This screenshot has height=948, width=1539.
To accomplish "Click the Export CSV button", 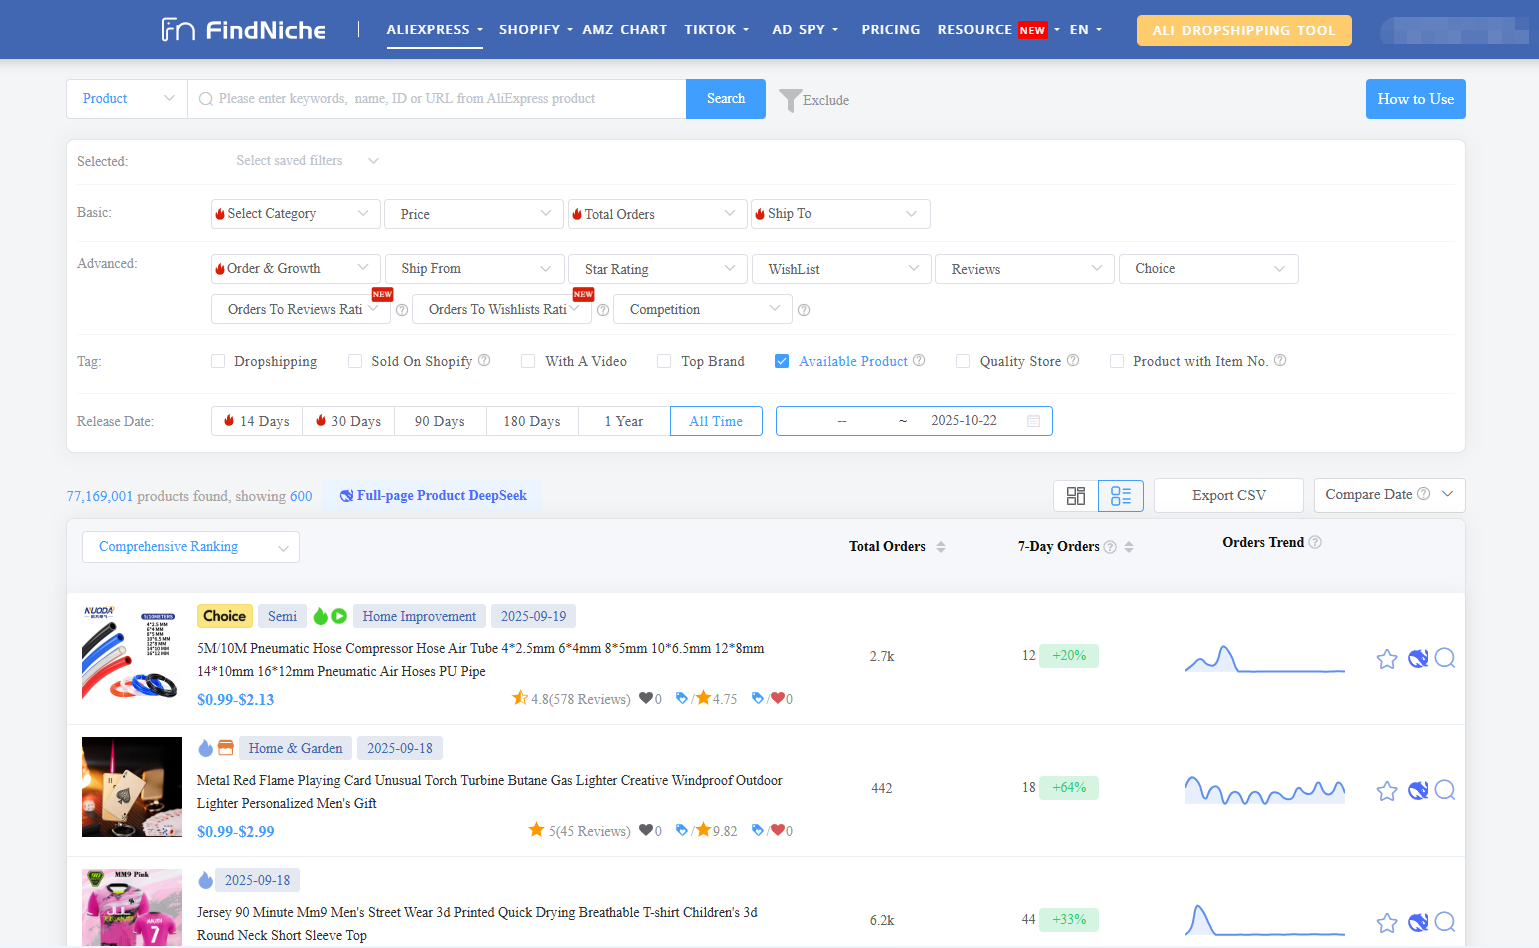I will 1228,496.
